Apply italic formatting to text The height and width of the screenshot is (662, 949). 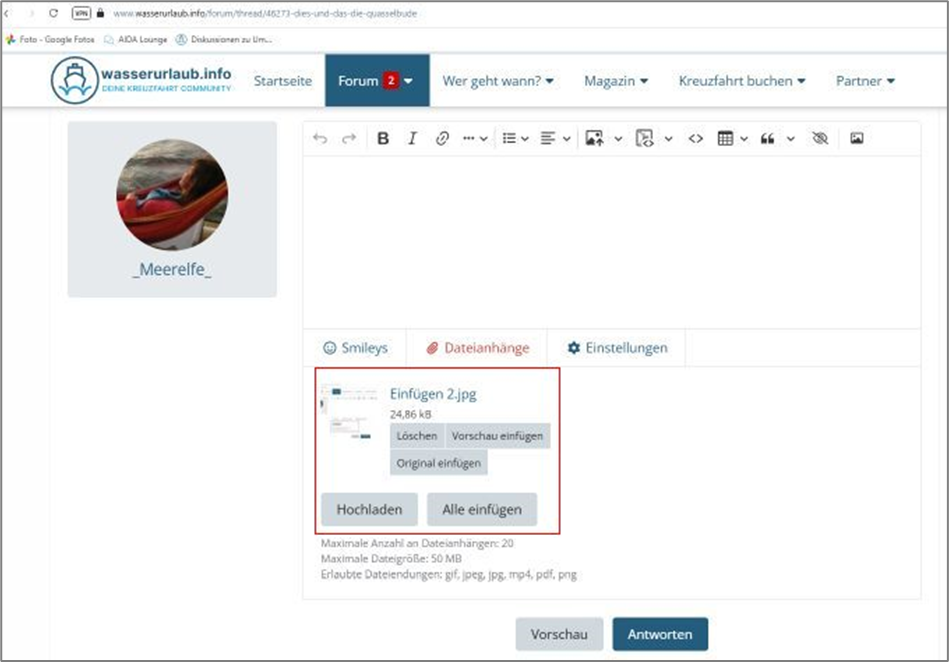pos(412,139)
